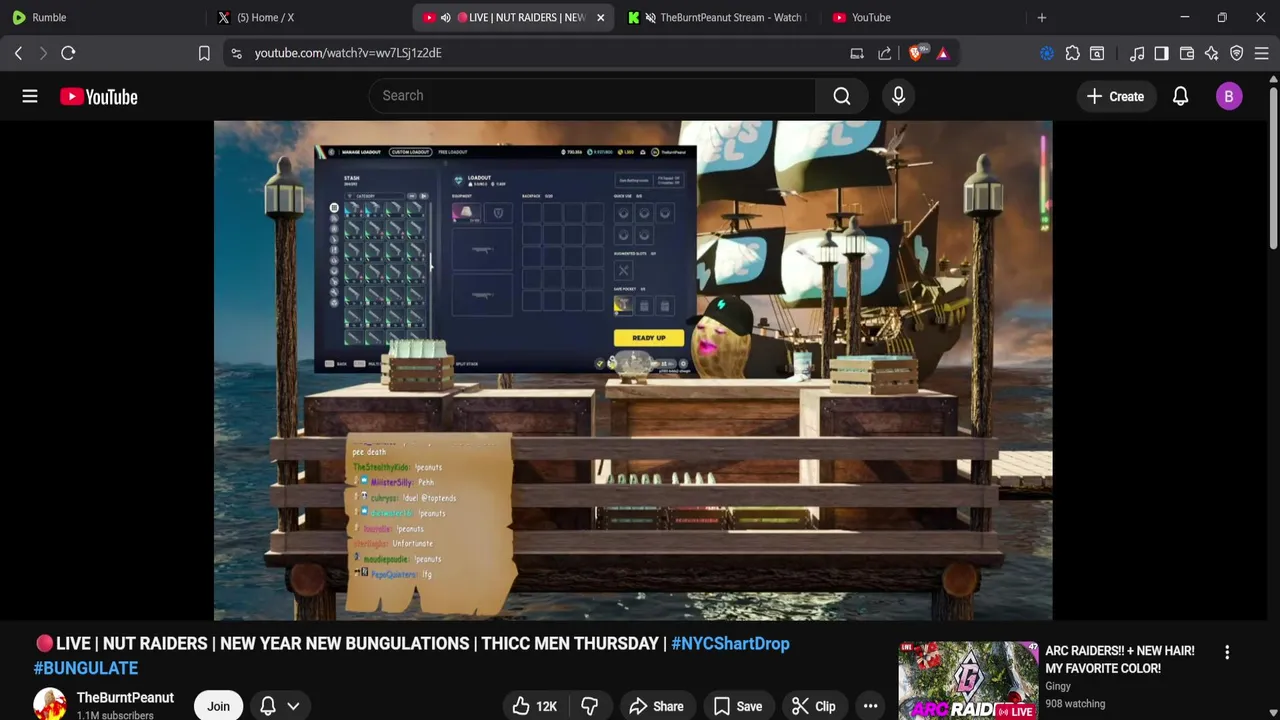
Task: Click the YouTube search magnifier button
Action: pos(842,96)
